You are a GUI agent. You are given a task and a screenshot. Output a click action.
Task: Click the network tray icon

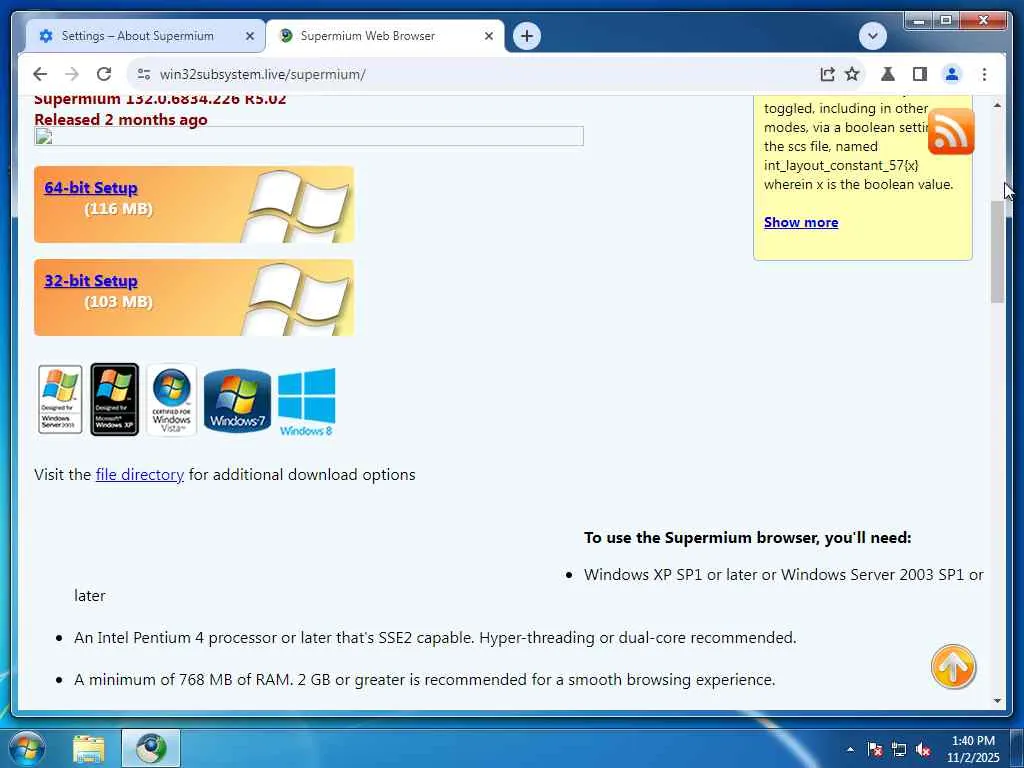(x=899, y=749)
